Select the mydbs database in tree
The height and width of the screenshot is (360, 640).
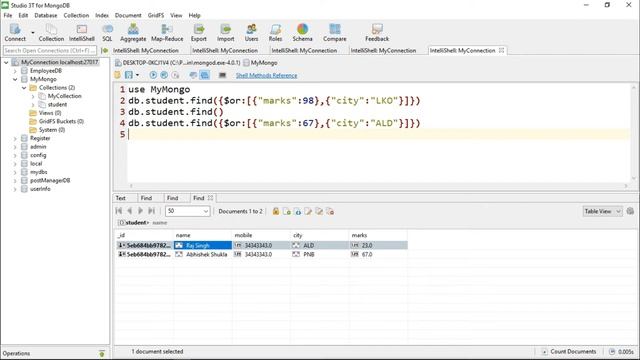pos(38,172)
